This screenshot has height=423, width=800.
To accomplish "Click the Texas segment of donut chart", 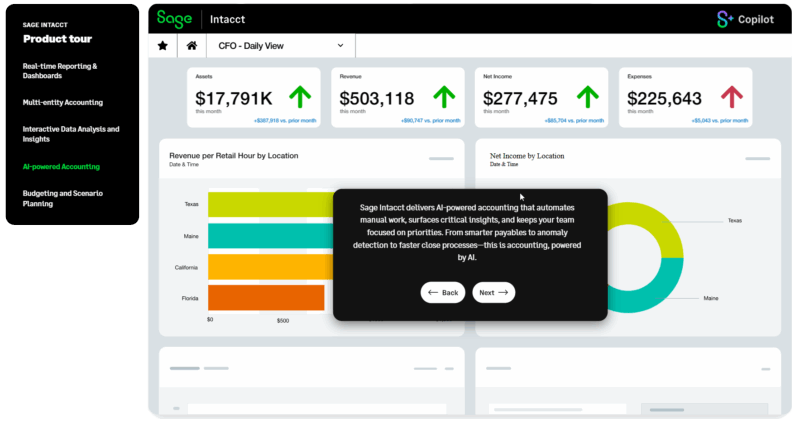I will coord(661,225).
